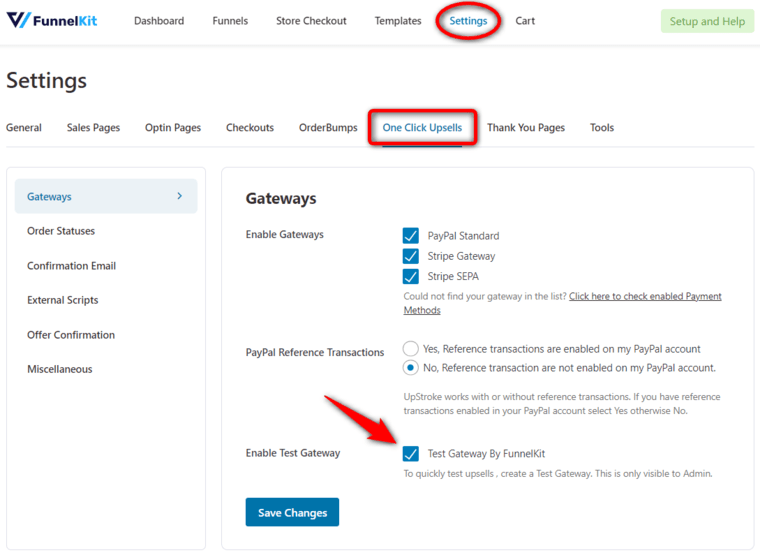This screenshot has width=760, height=555.
Task: Click the Setup and Help button
Action: 707,21
